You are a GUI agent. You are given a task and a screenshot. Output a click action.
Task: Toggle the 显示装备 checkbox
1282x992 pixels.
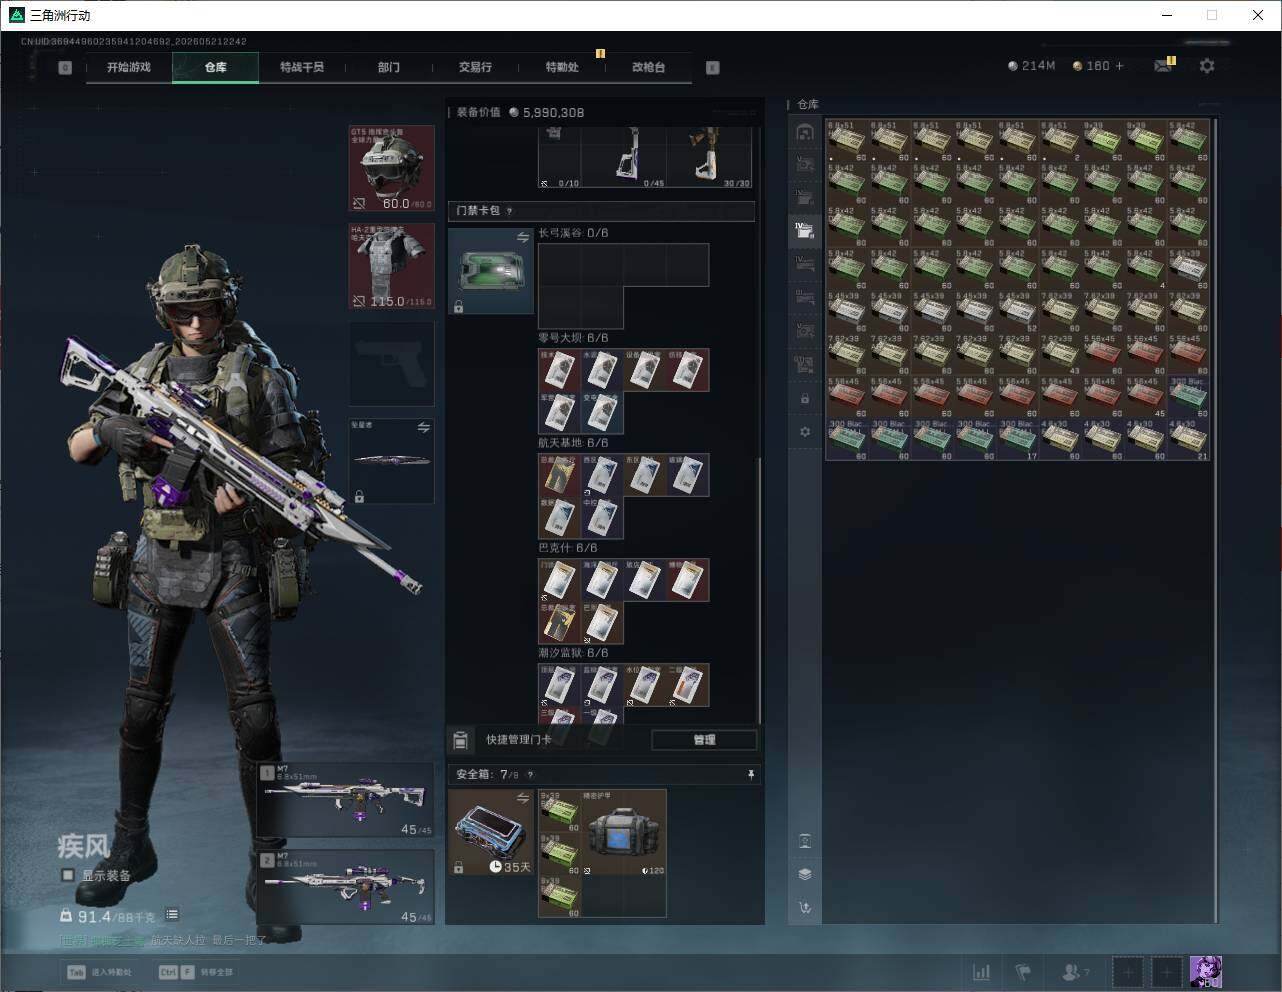[68, 875]
